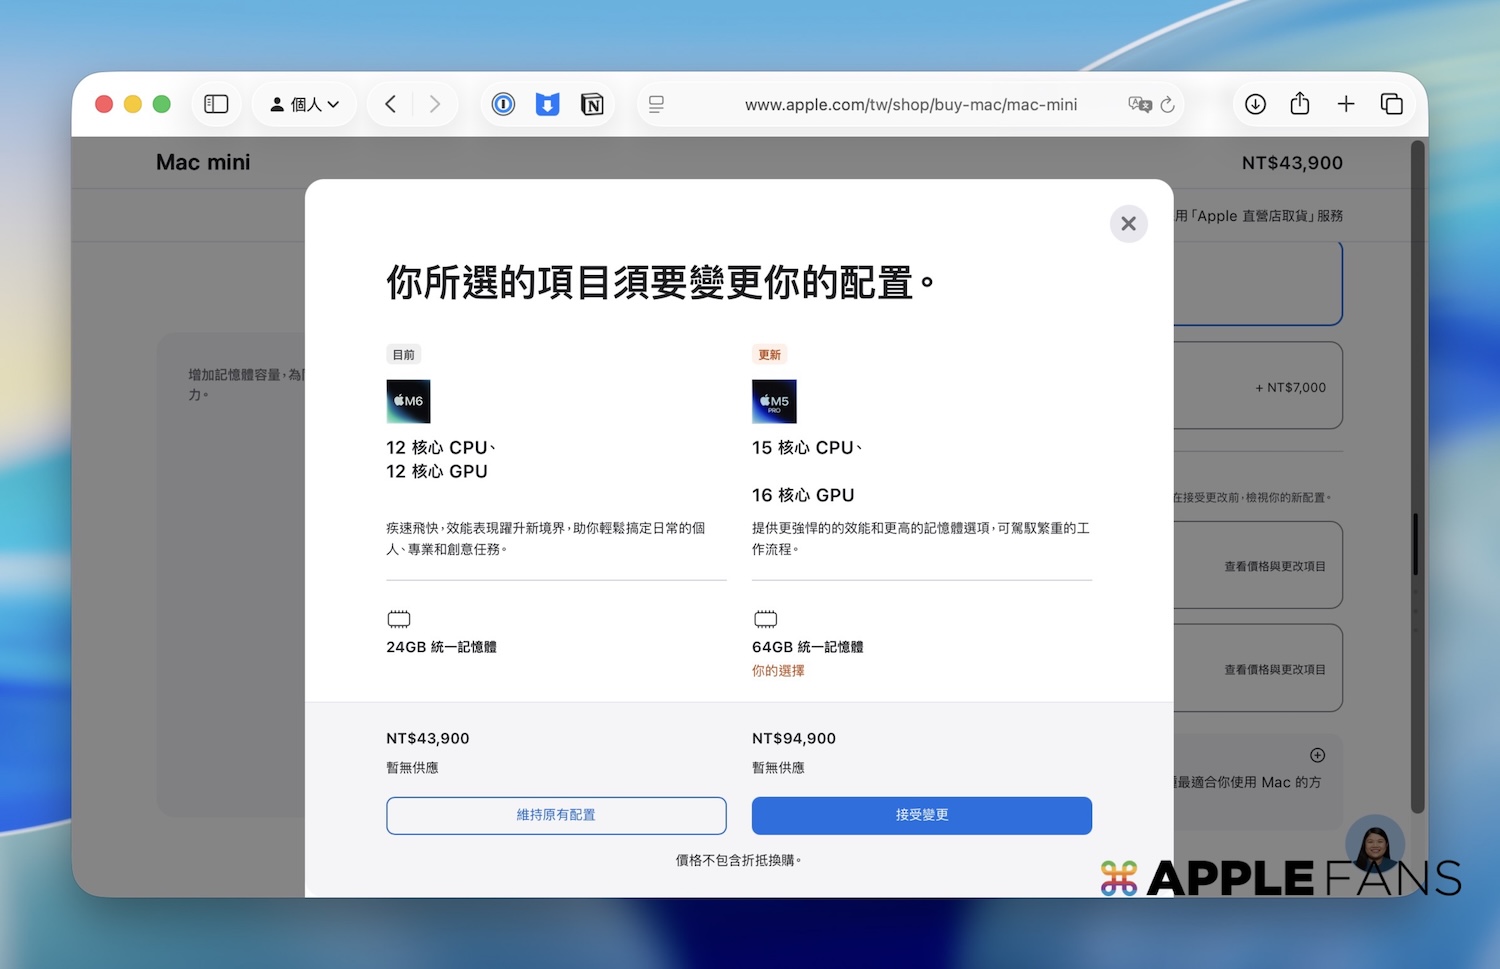The height and width of the screenshot is (969, 1500).
Task: Select the + NT$7,000 option card
Action: point(1258,386)
